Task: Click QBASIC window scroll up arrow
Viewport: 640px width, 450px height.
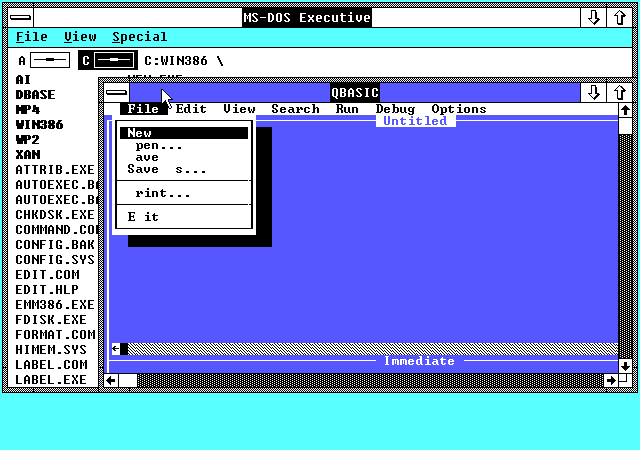Action: pyautogui.click(x=625, y=110)
